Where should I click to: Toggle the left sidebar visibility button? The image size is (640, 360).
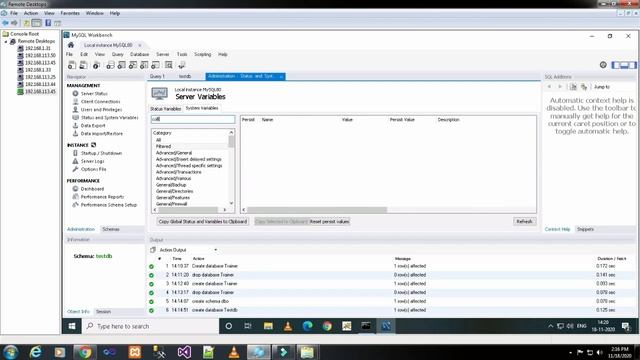(616, 65)
